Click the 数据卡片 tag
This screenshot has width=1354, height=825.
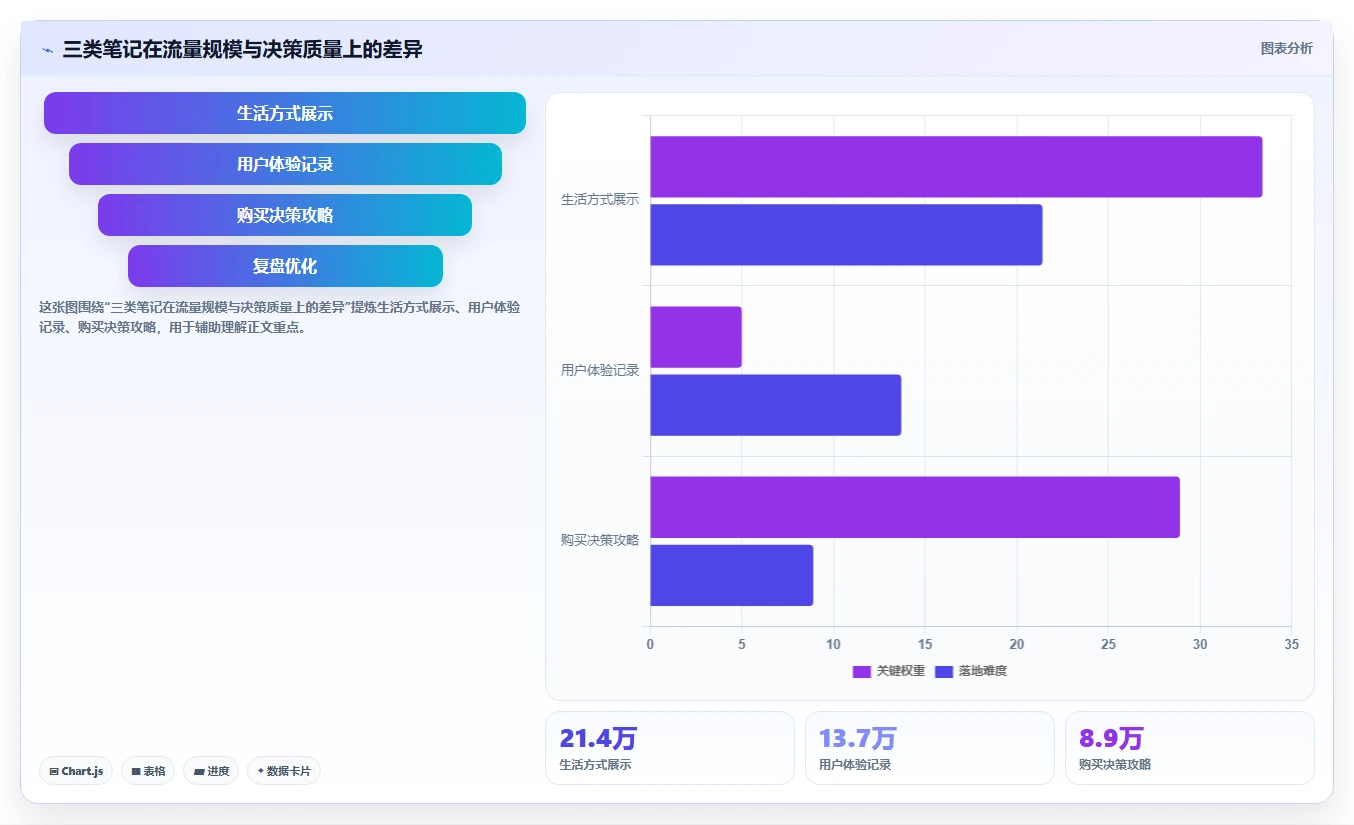click(x=284, y=771)
